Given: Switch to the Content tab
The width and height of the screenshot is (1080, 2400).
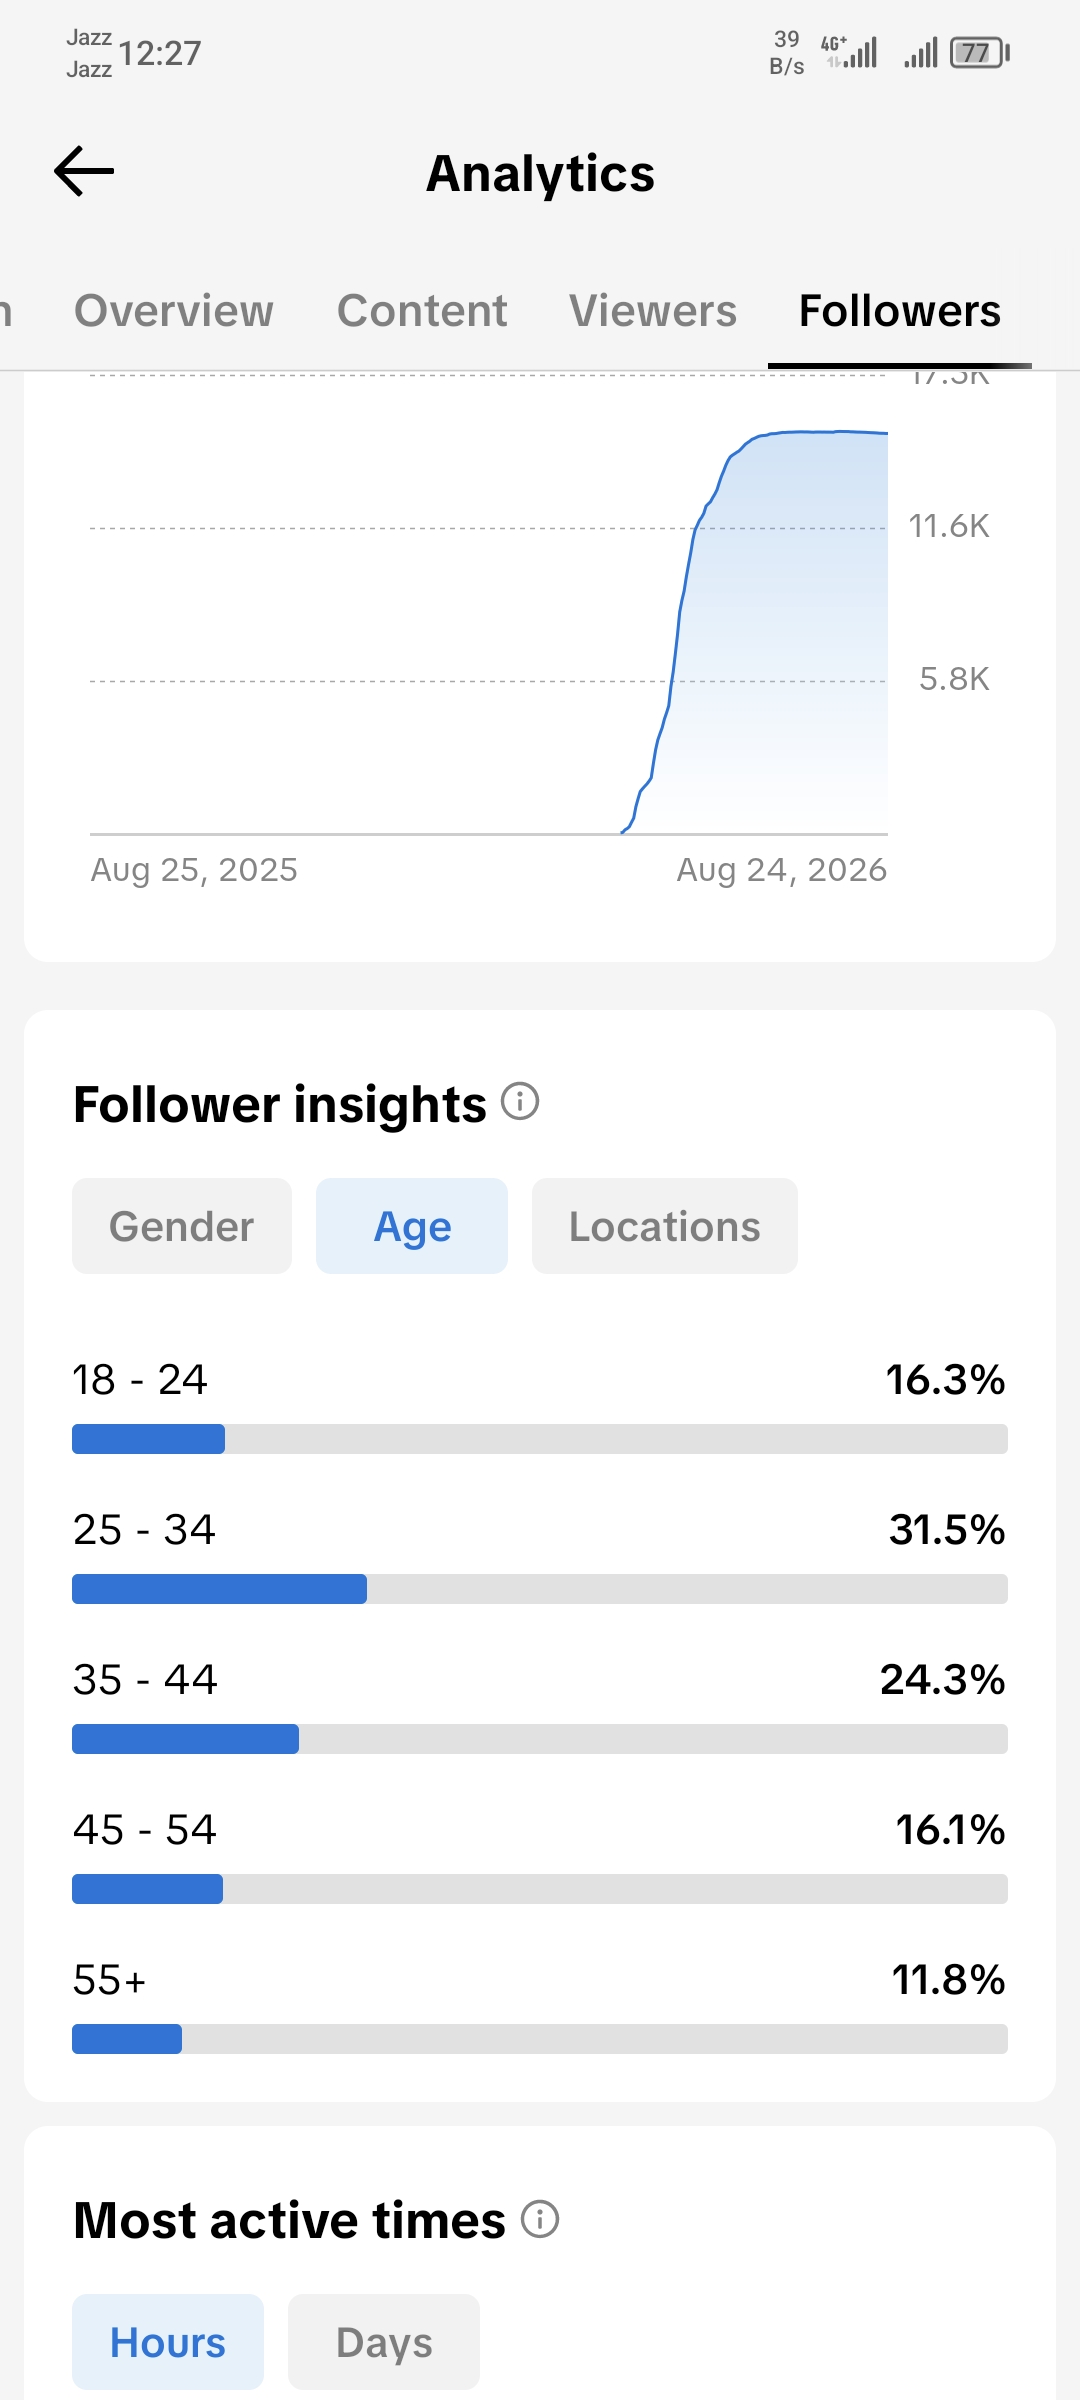Looking at the screenshot, I should [422, 311].
